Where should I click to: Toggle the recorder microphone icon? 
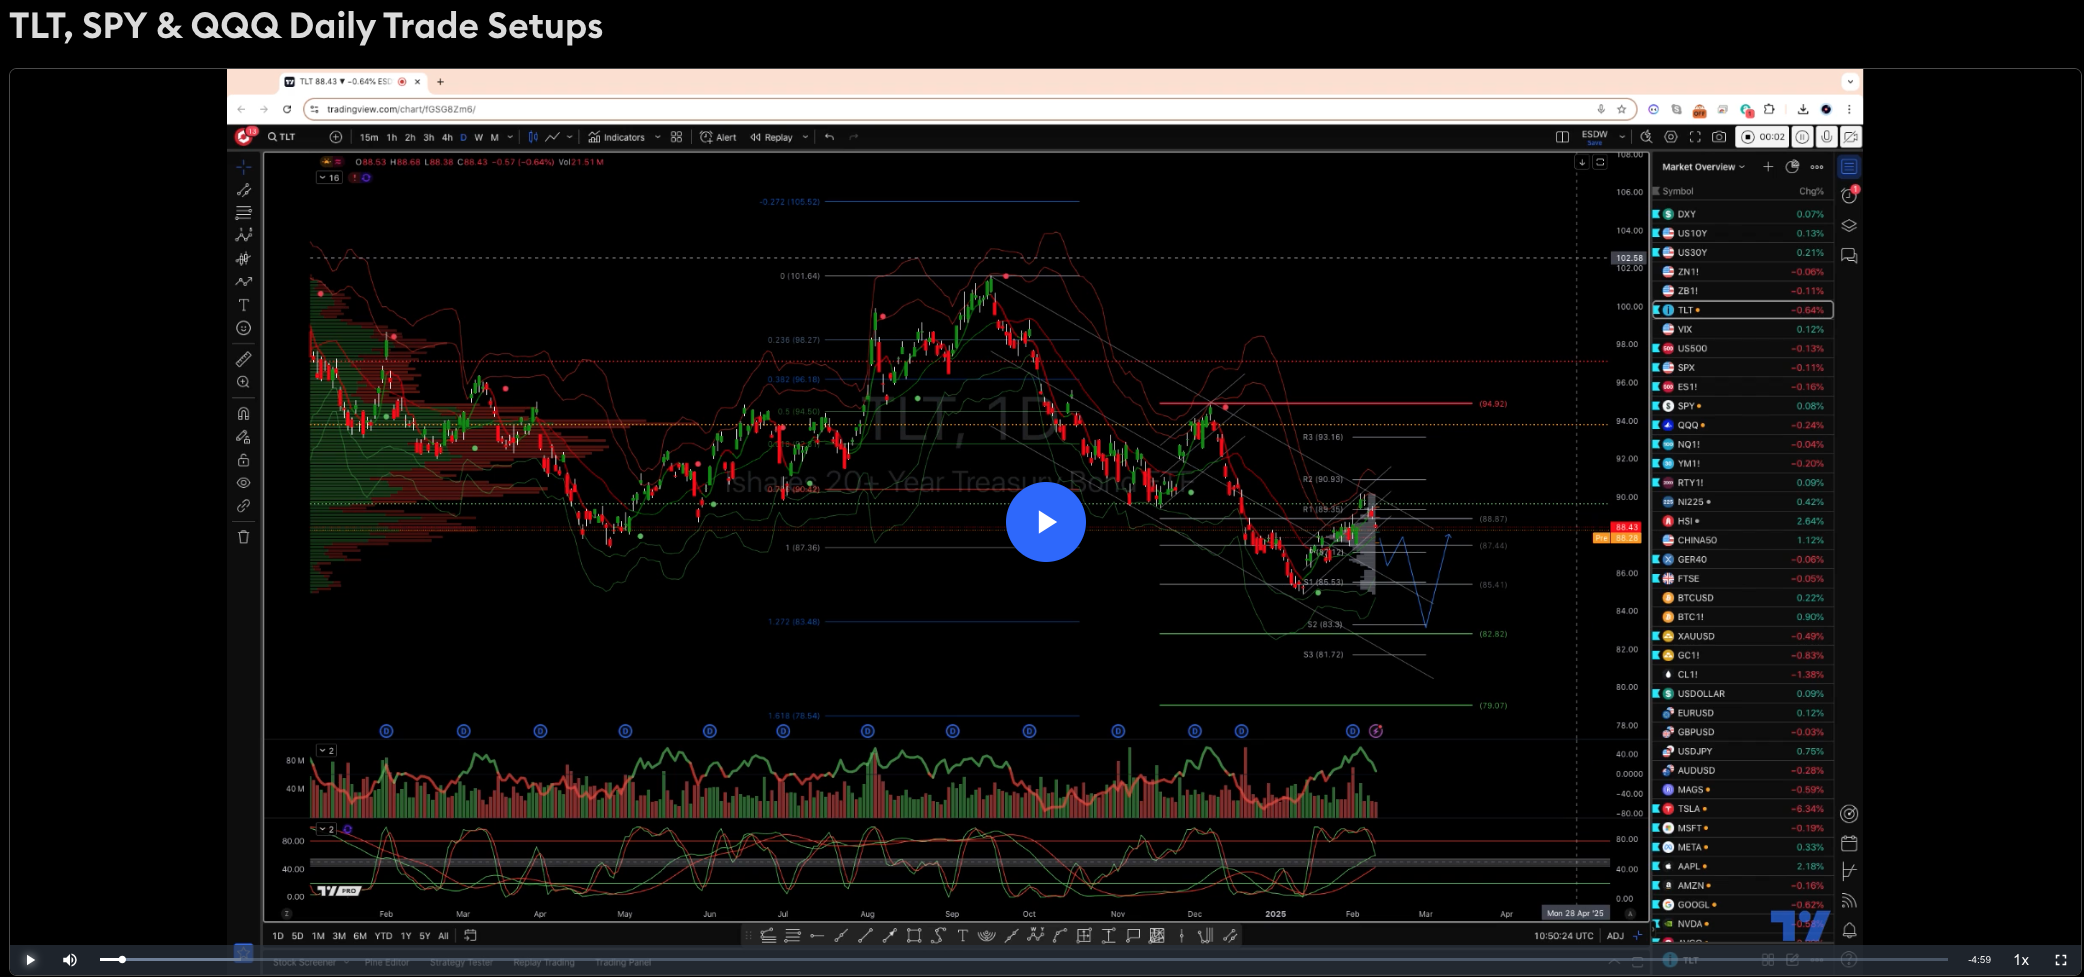(1827, 137)
